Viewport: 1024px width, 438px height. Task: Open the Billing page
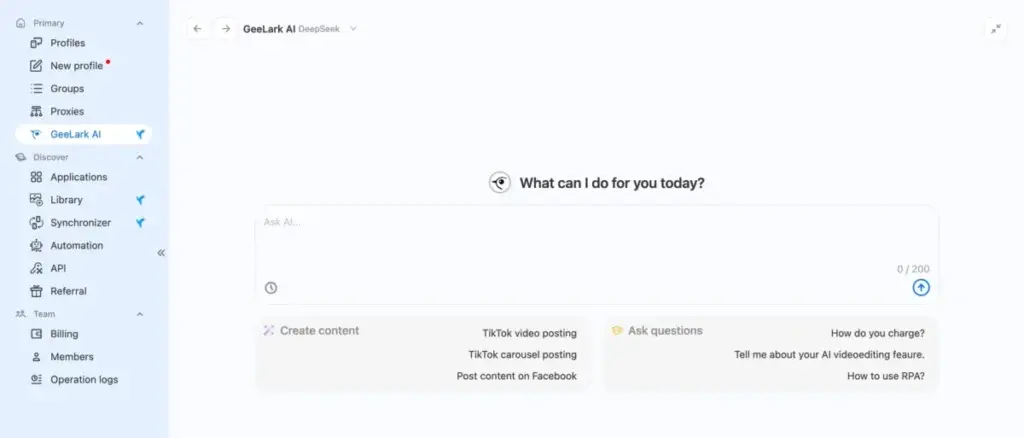coord(64,334)
